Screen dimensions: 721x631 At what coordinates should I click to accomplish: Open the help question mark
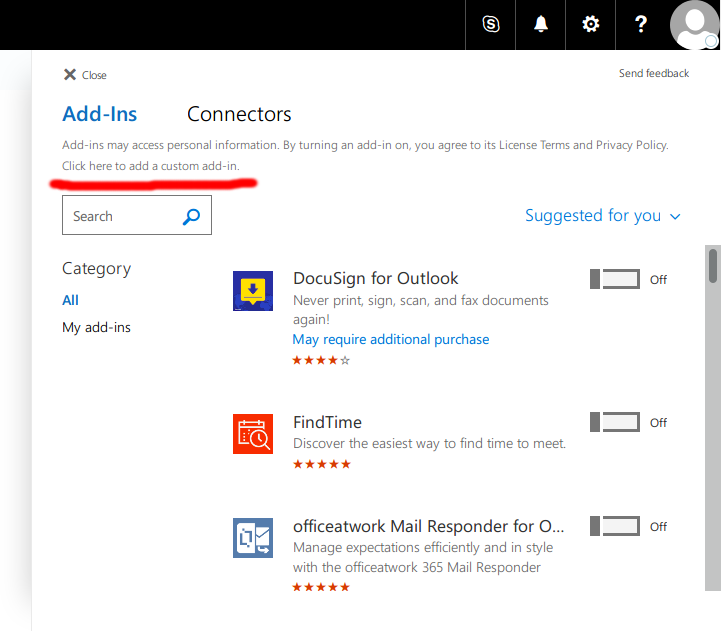pos(641,24)
